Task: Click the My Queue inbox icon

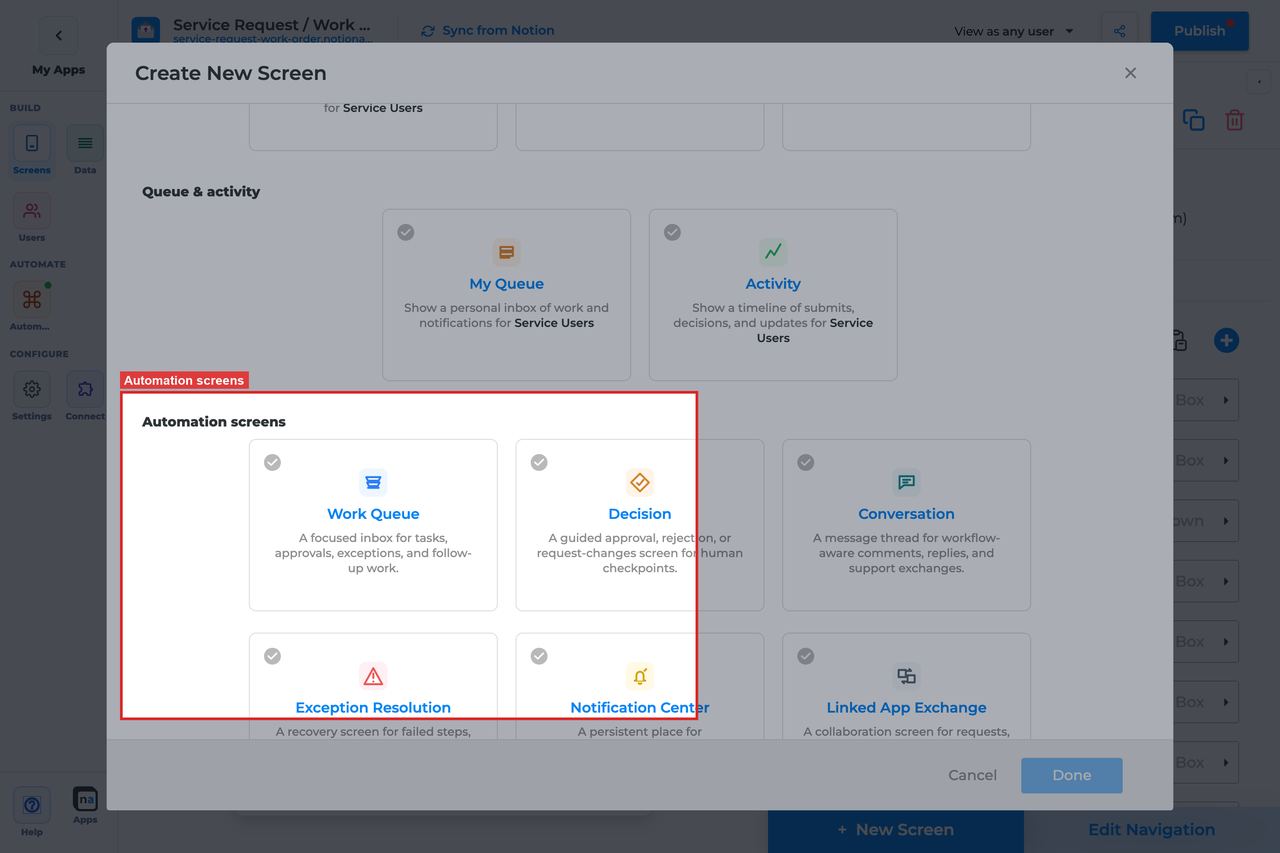Action: tap(506, 252)
